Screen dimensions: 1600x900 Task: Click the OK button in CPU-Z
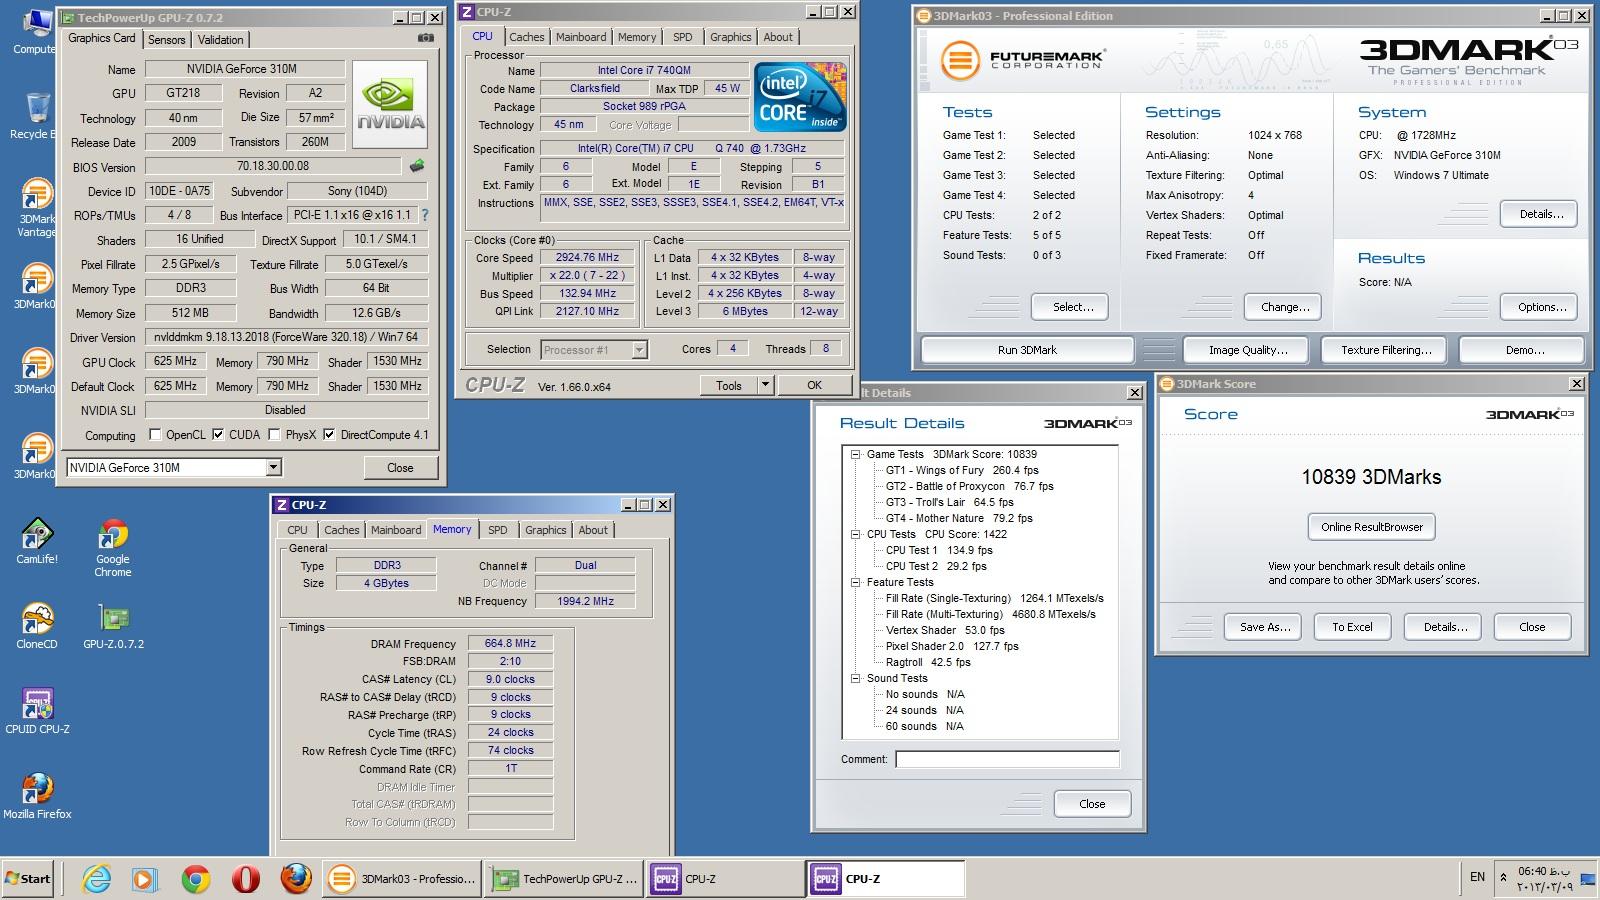coord(814,385)
